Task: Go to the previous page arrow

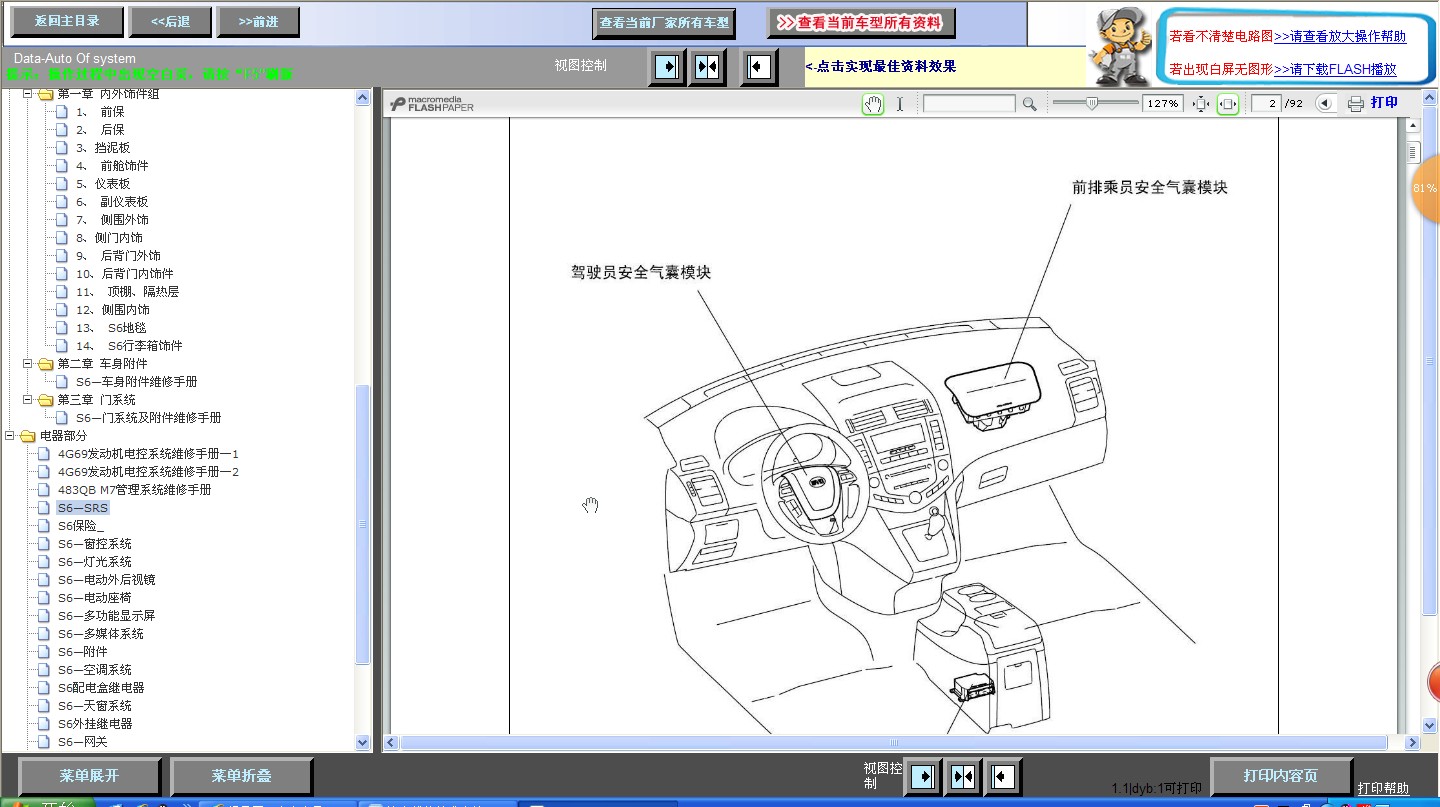Action: coord(1325,103)
